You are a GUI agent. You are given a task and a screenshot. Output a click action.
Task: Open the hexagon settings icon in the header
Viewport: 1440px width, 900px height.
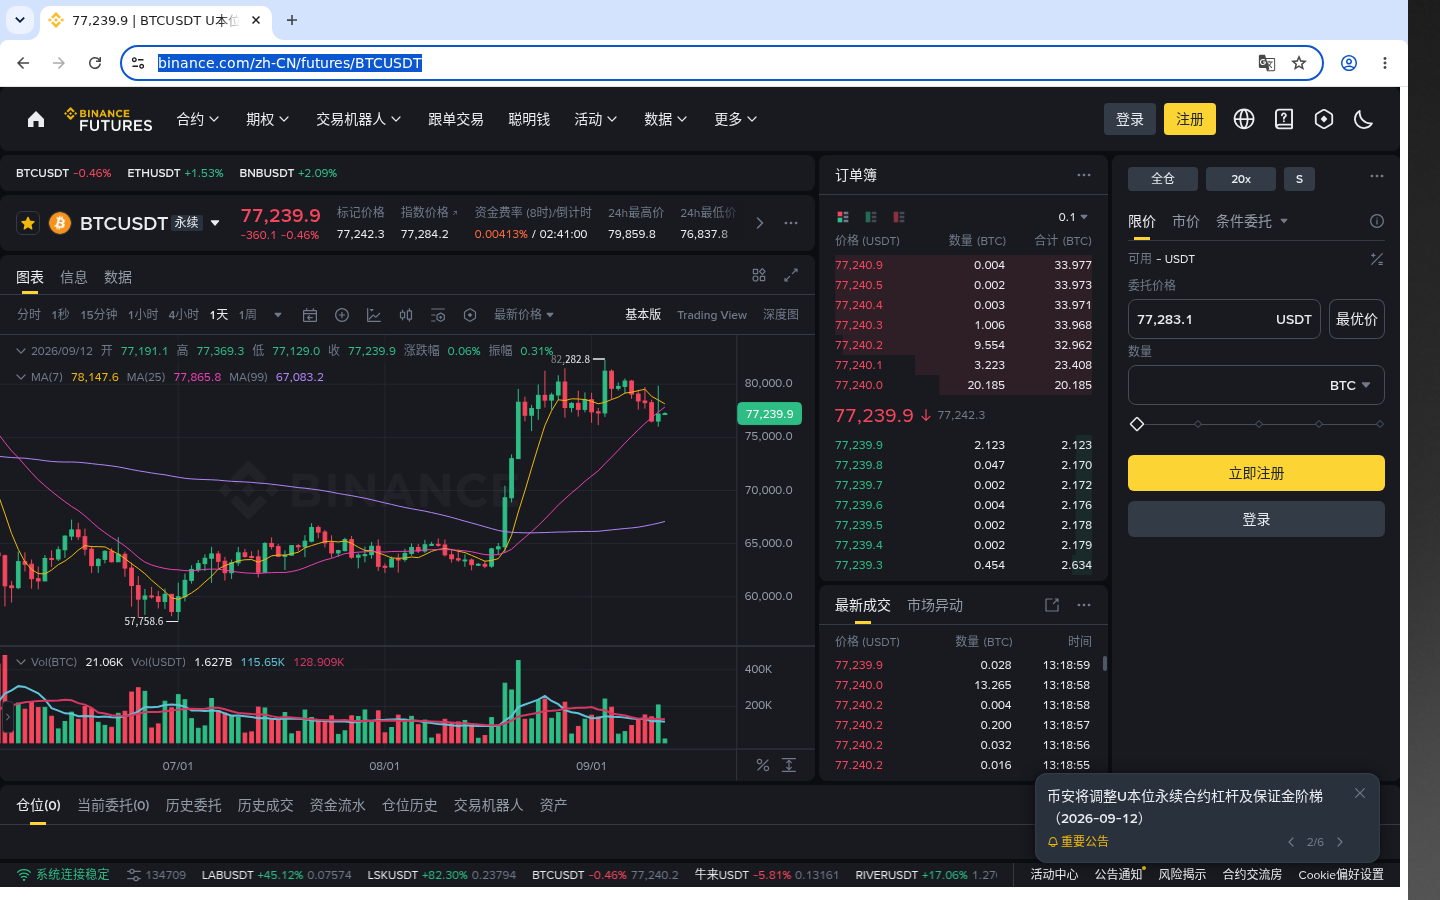(1324, 119)
